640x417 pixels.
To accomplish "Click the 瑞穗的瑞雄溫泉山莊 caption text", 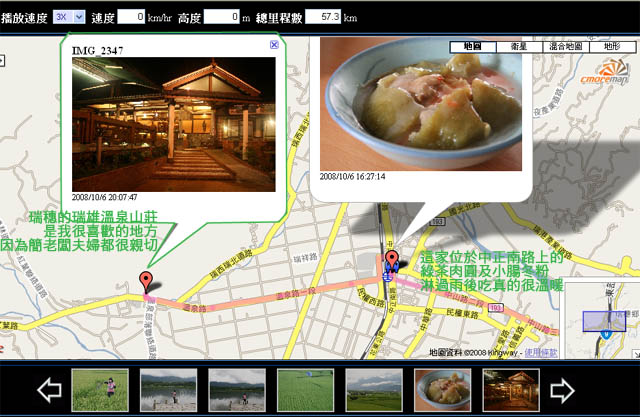I will [x=93, y=217].
